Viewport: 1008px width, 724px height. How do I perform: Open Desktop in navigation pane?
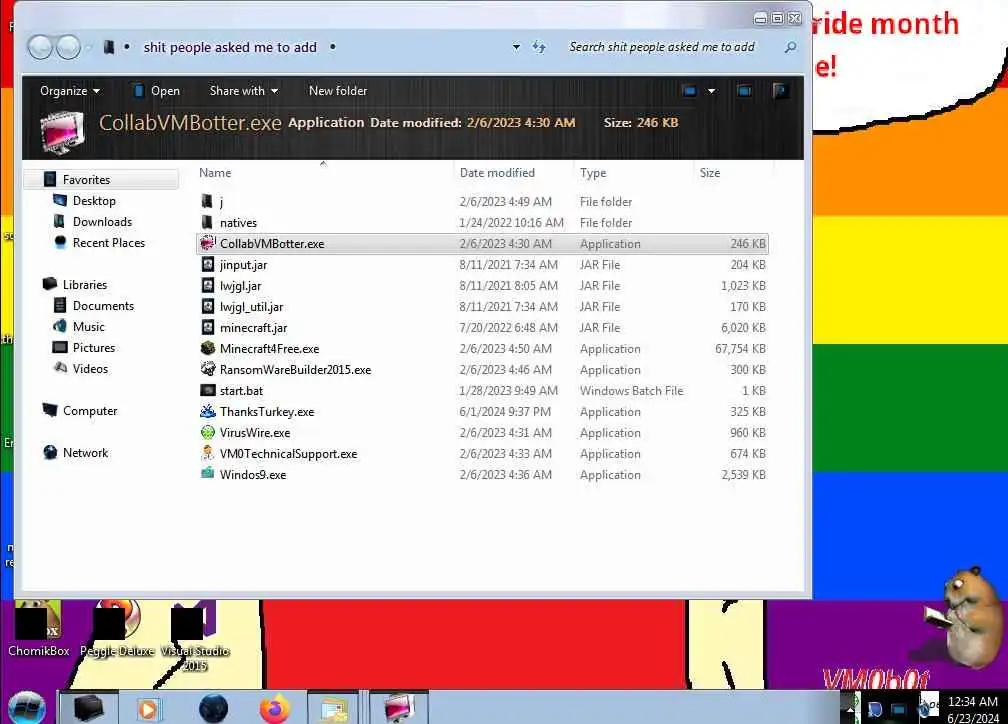pyautogui.click(x=94, y=201)
